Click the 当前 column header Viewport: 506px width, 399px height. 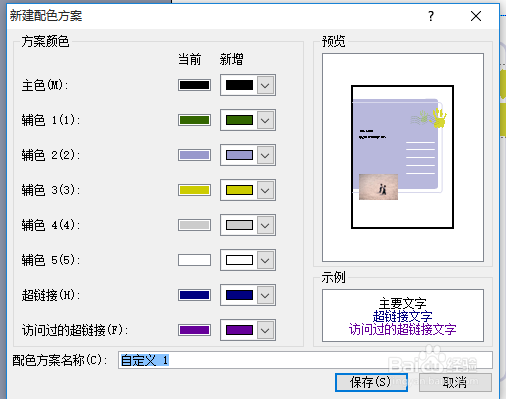point(189,59)
